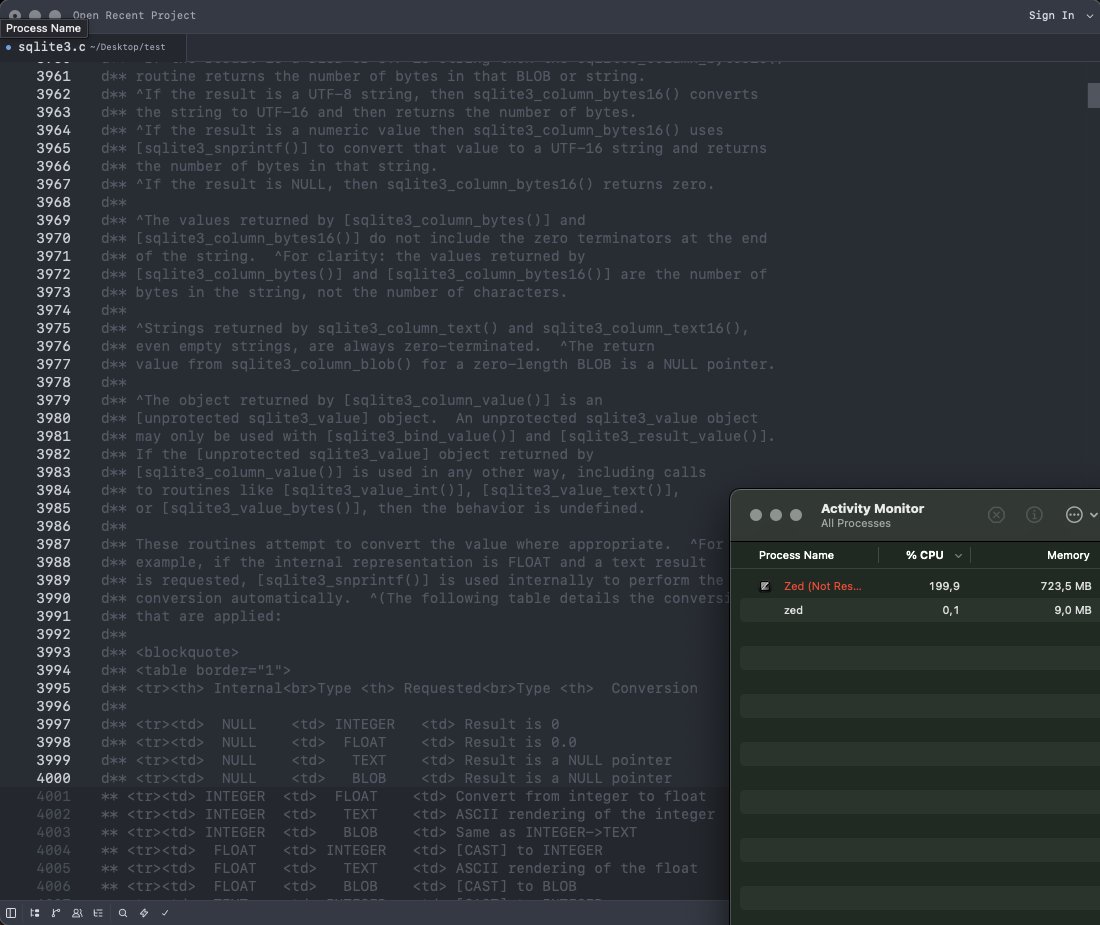Click line number 3961 in the gutter
Screen dimensions: 1100x925
[x=53, y=76]
